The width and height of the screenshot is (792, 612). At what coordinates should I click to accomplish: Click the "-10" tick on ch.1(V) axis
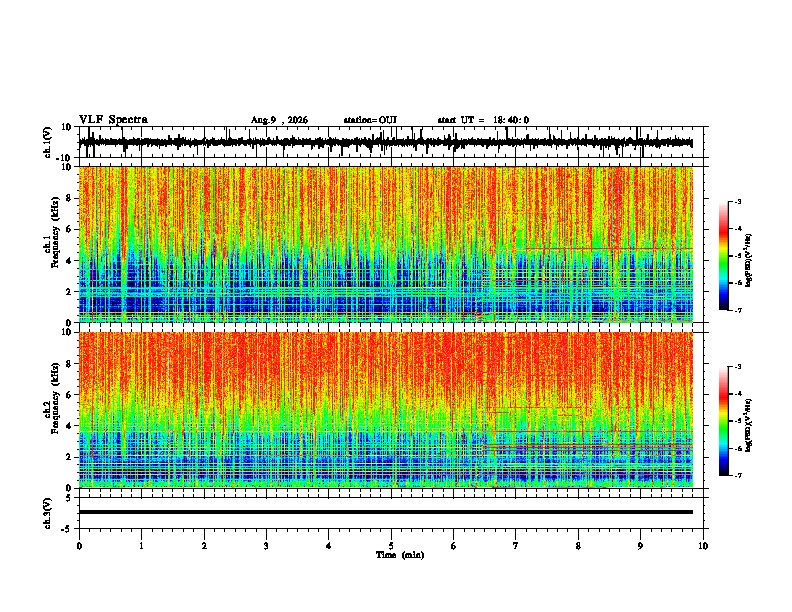pos(65,158)
